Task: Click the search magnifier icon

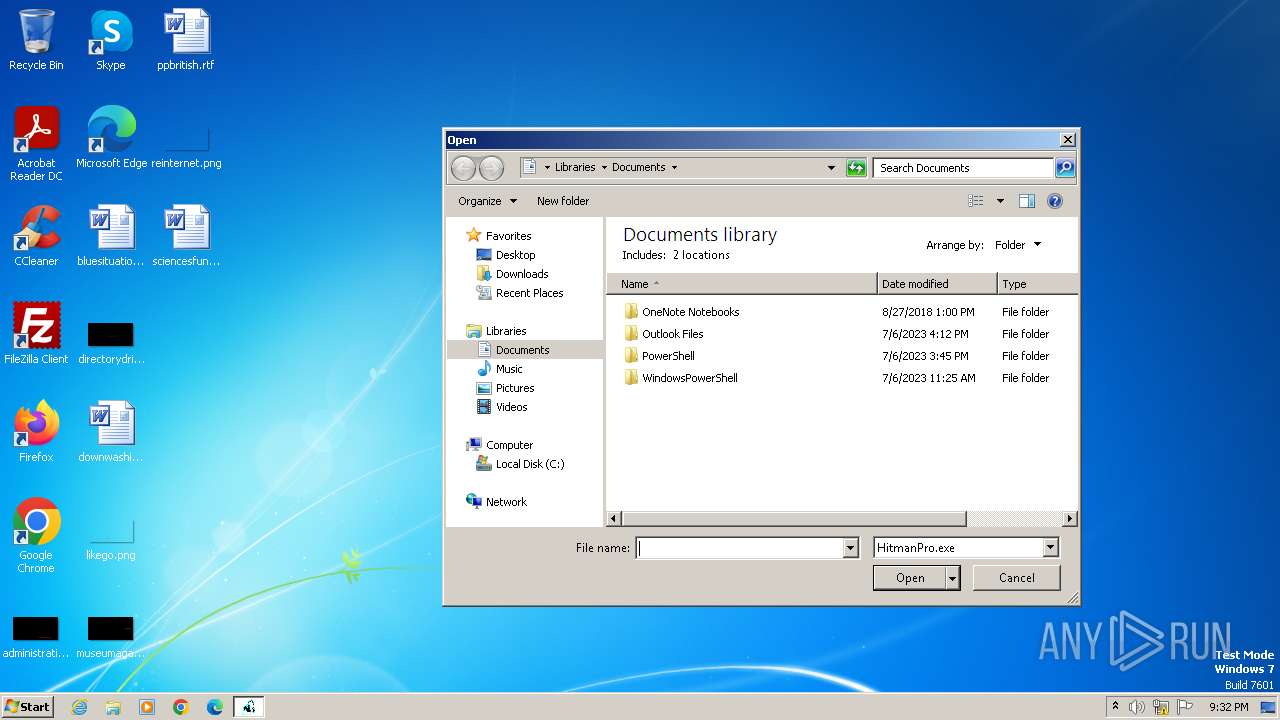Action: point(1065,168)
